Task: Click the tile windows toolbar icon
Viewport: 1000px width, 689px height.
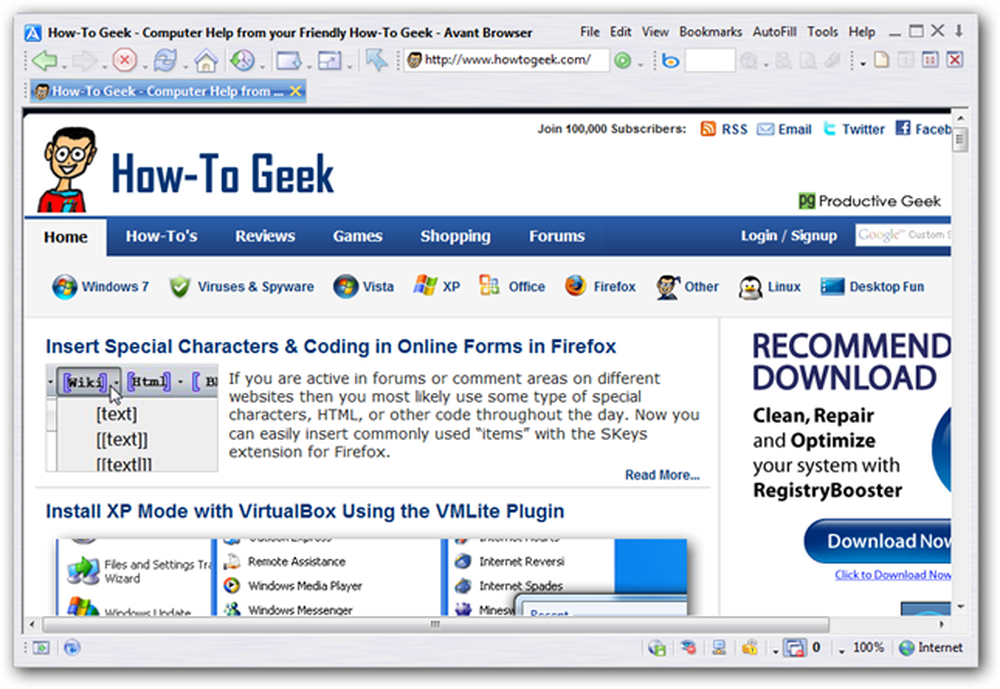Action: pos(930,61)
